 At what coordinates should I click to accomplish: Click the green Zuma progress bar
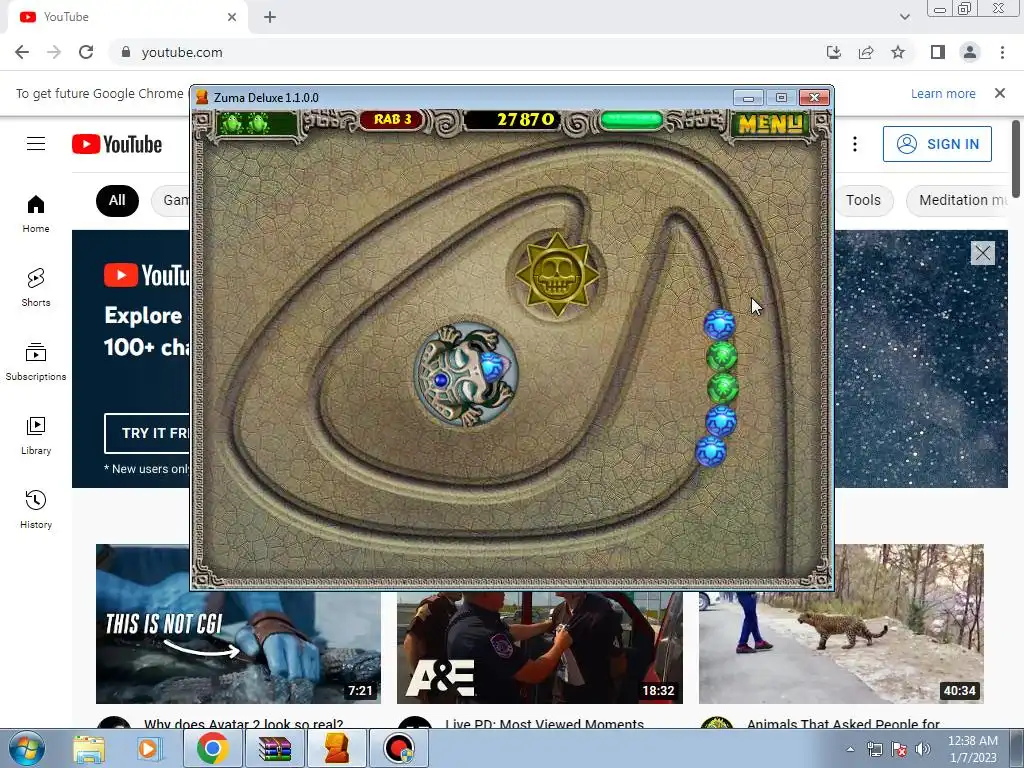(631, 120)
